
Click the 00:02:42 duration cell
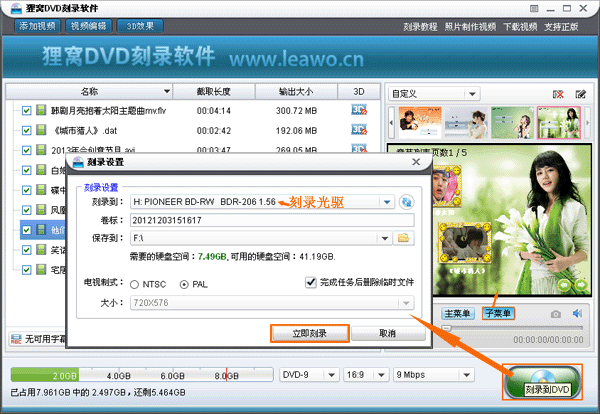coord(214,131)
